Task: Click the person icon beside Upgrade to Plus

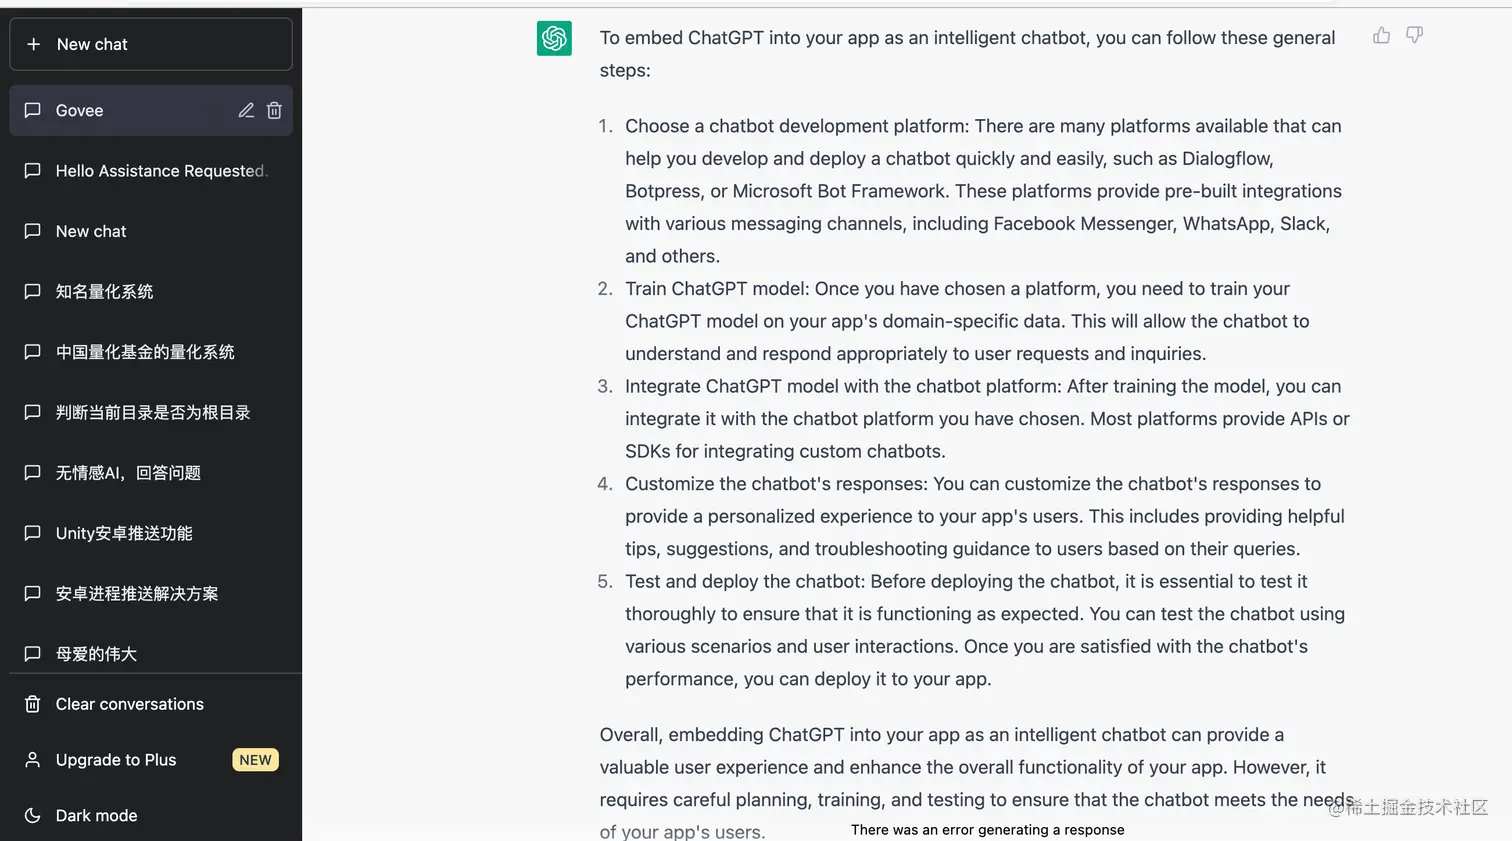Action: click(33, 760)
